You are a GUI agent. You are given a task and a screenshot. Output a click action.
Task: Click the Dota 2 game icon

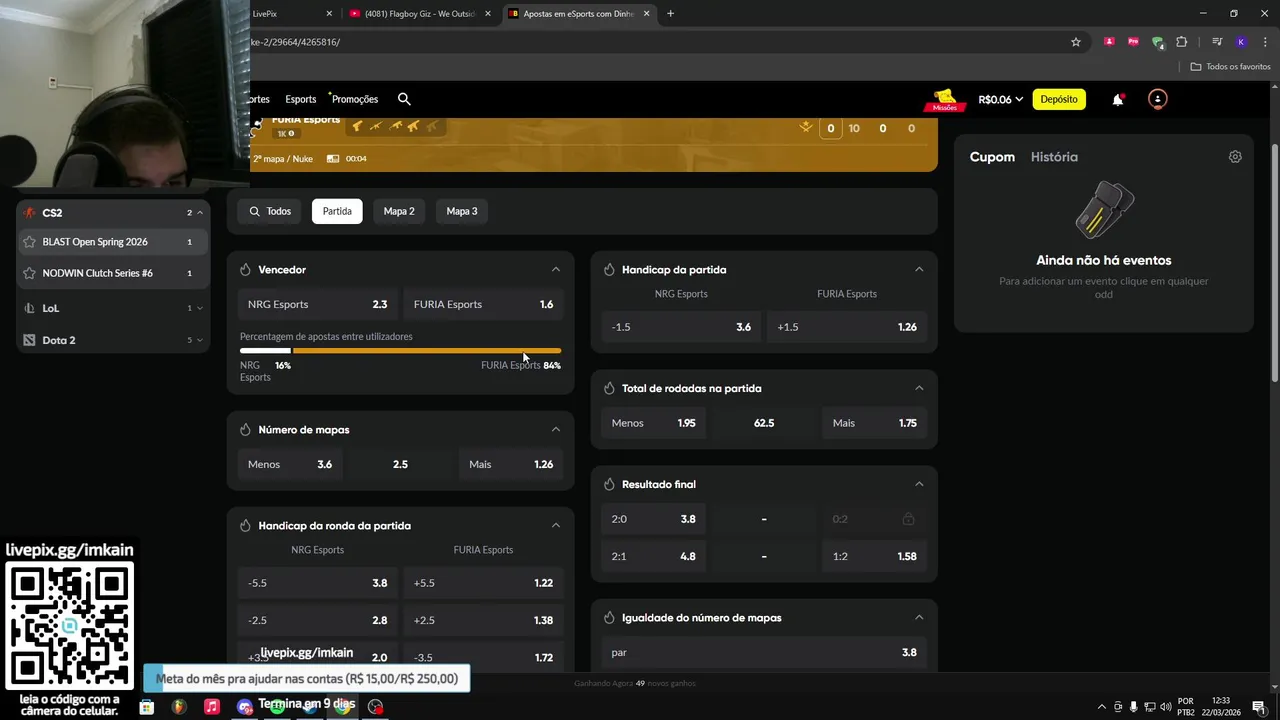pos(29,340)
